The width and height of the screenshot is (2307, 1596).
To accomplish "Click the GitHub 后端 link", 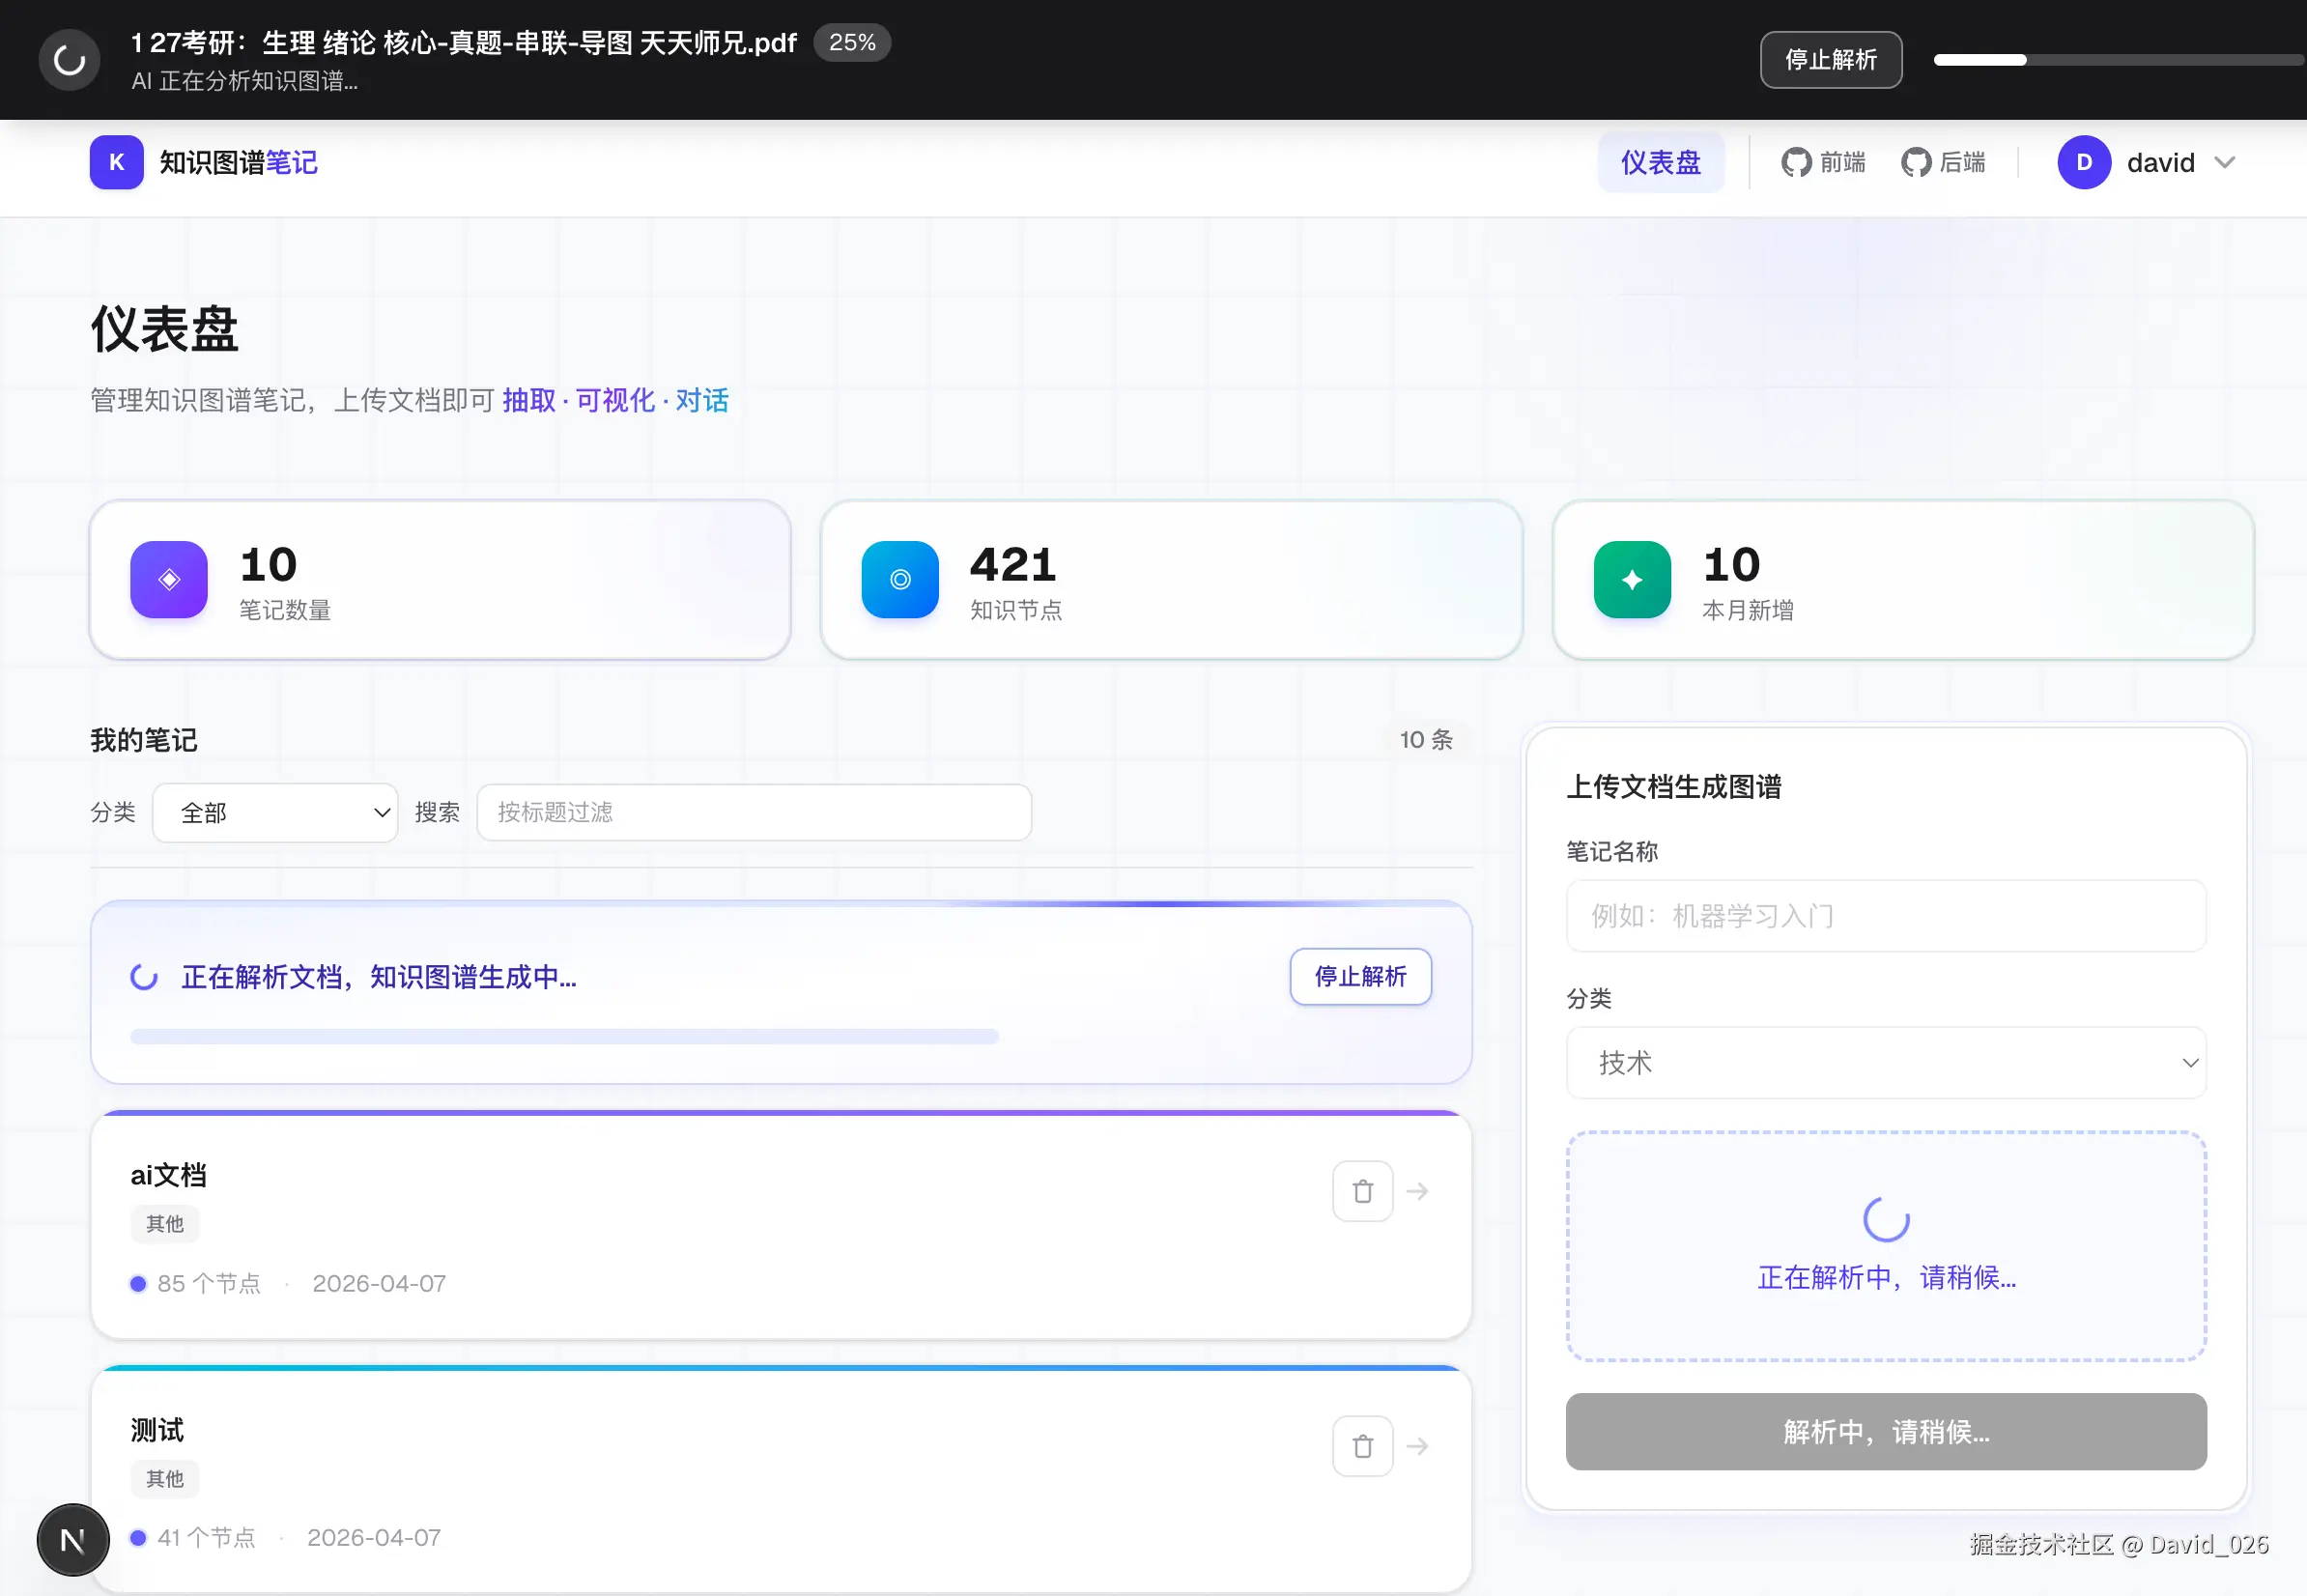I will click(1943, 162).
